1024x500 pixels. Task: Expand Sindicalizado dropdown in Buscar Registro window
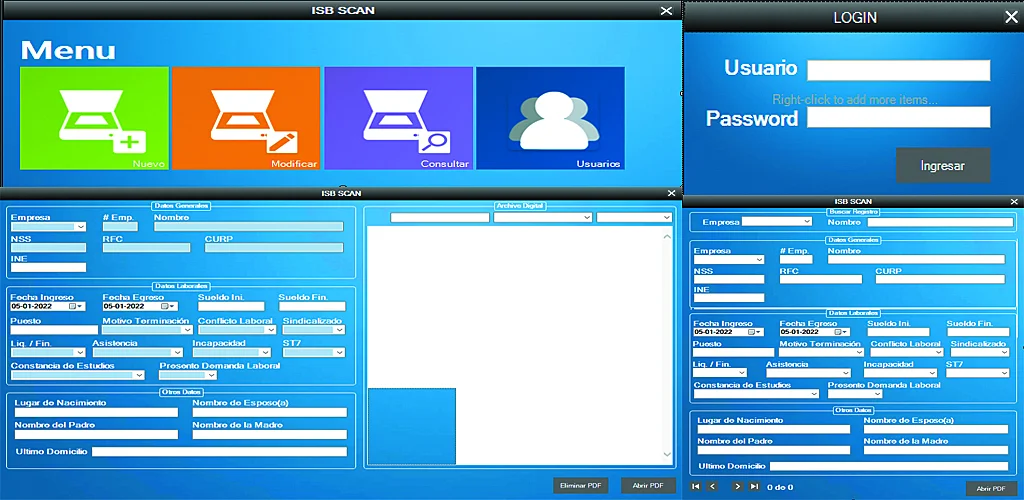pos(1004,352)
